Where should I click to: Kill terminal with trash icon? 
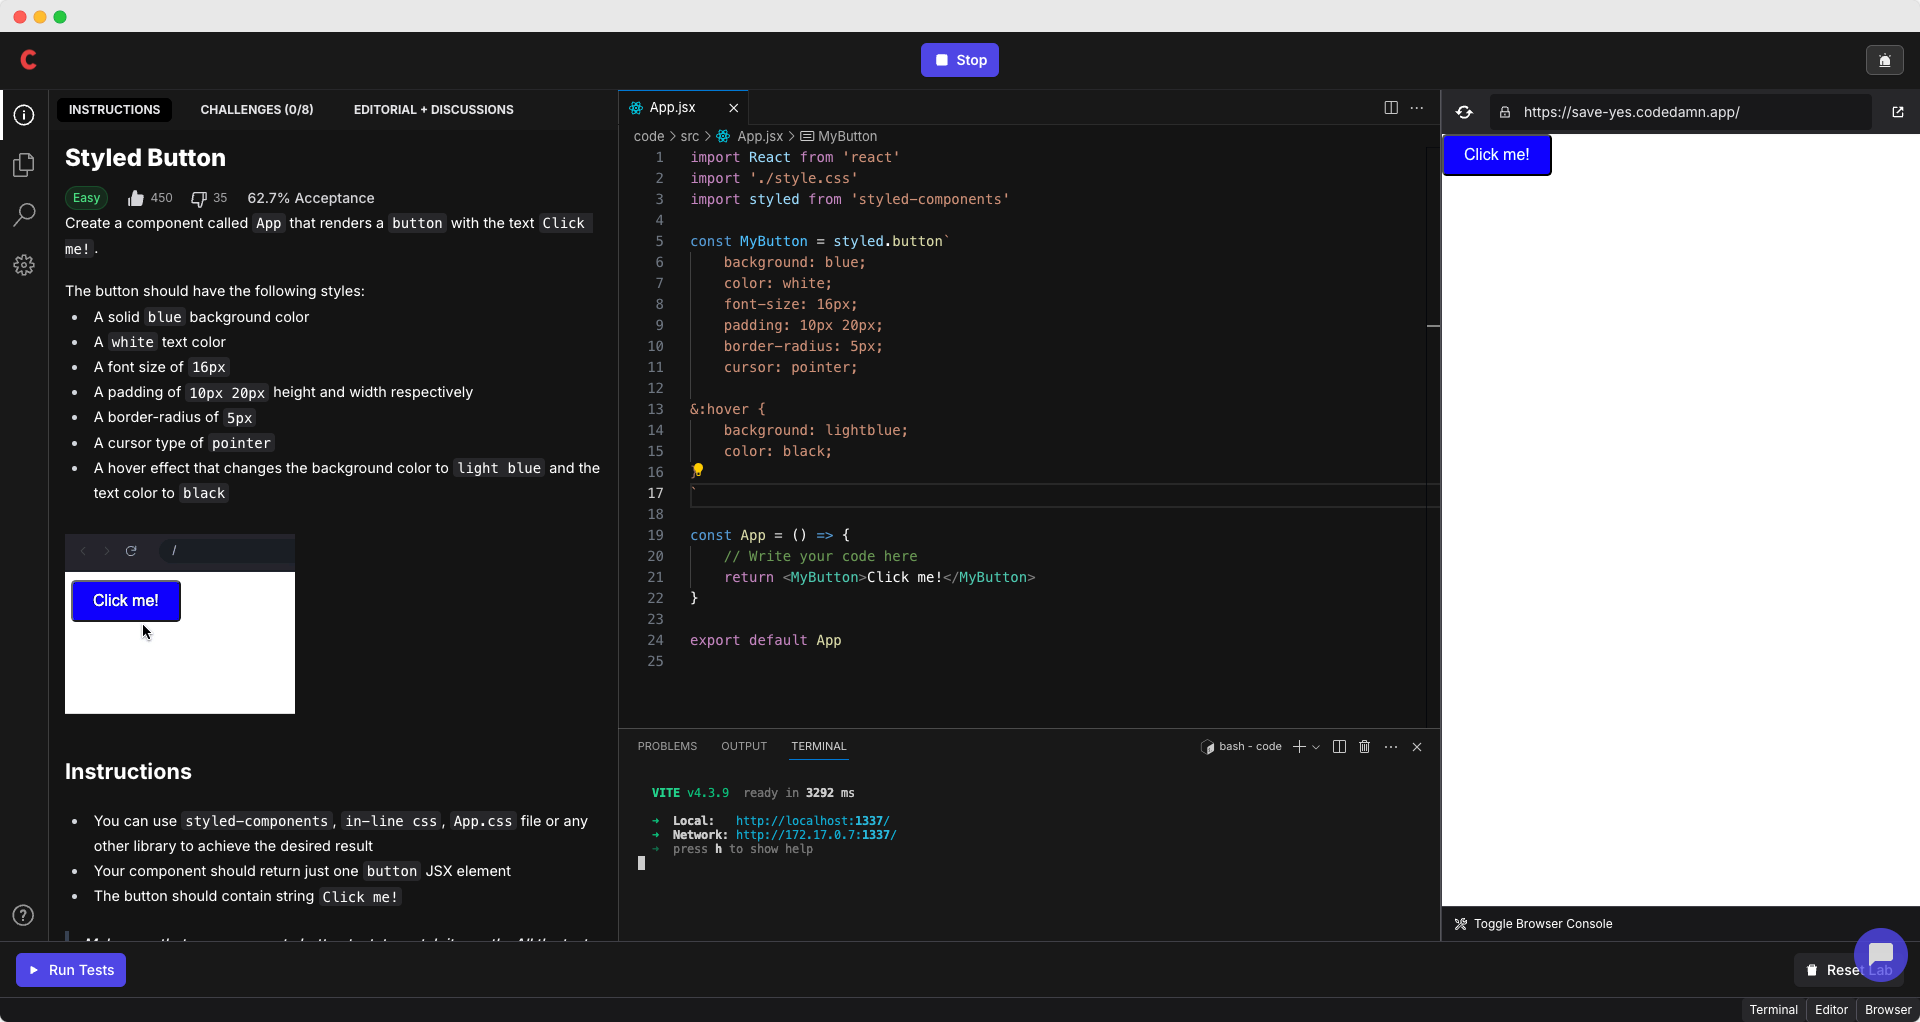coord(1364,747)
